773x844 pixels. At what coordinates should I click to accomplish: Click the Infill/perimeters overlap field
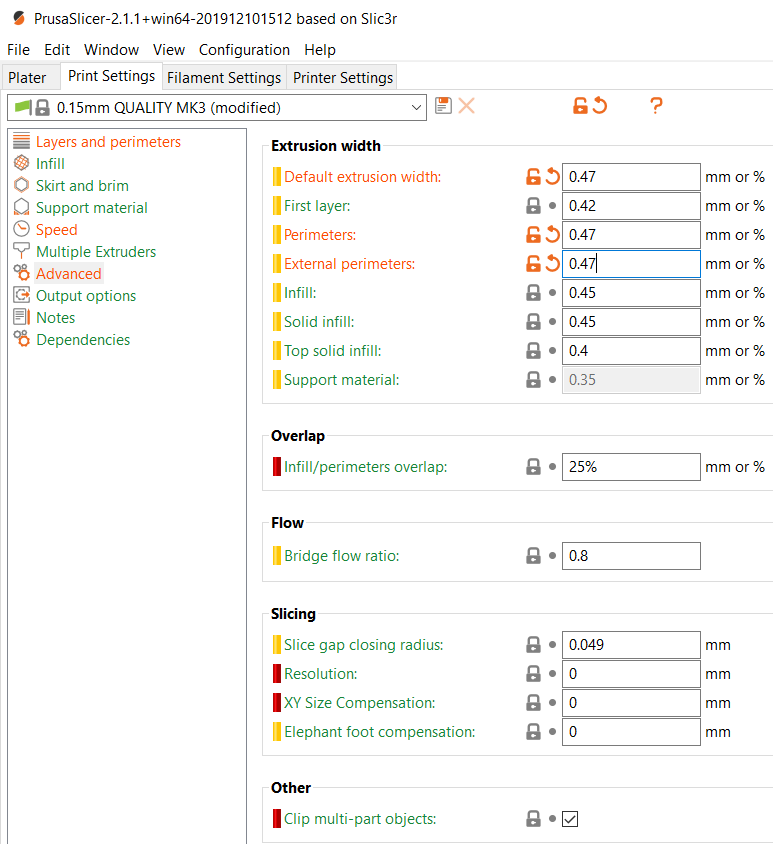click(x=631, y=467)
